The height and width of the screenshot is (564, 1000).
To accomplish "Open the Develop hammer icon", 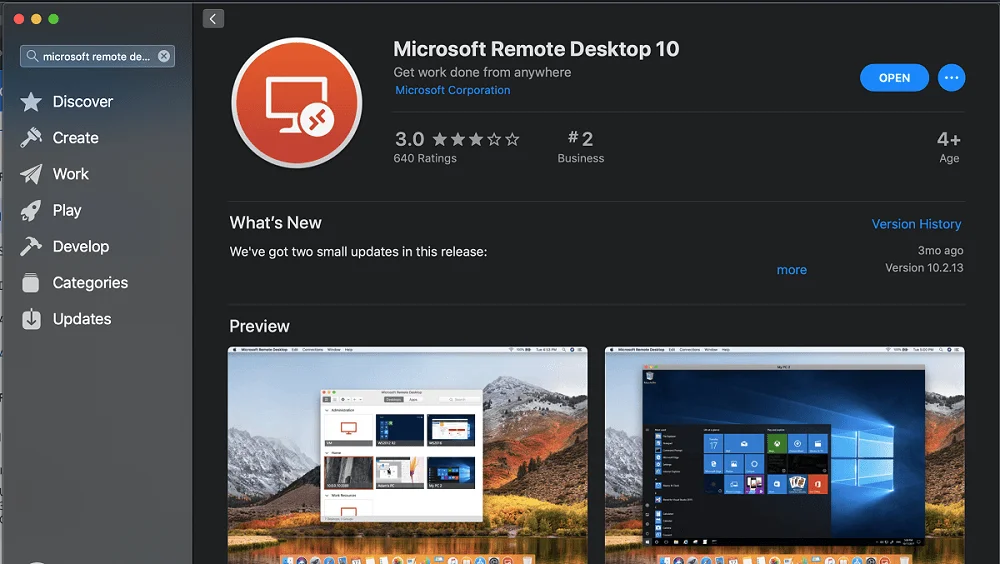I will (x=31, y=247).
